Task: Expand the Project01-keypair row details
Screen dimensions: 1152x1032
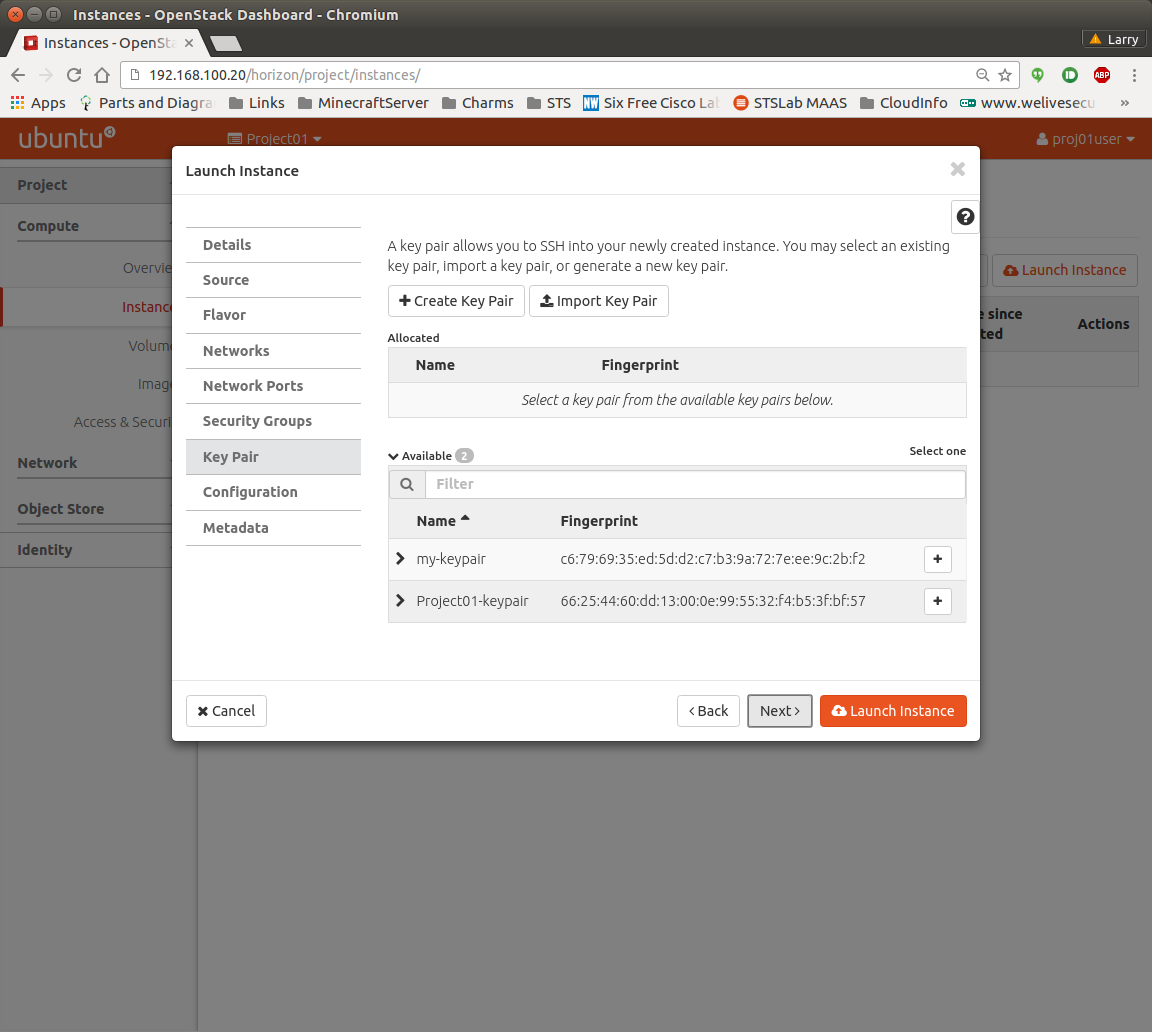Action: pyautogui.click(x=400, y=601)
